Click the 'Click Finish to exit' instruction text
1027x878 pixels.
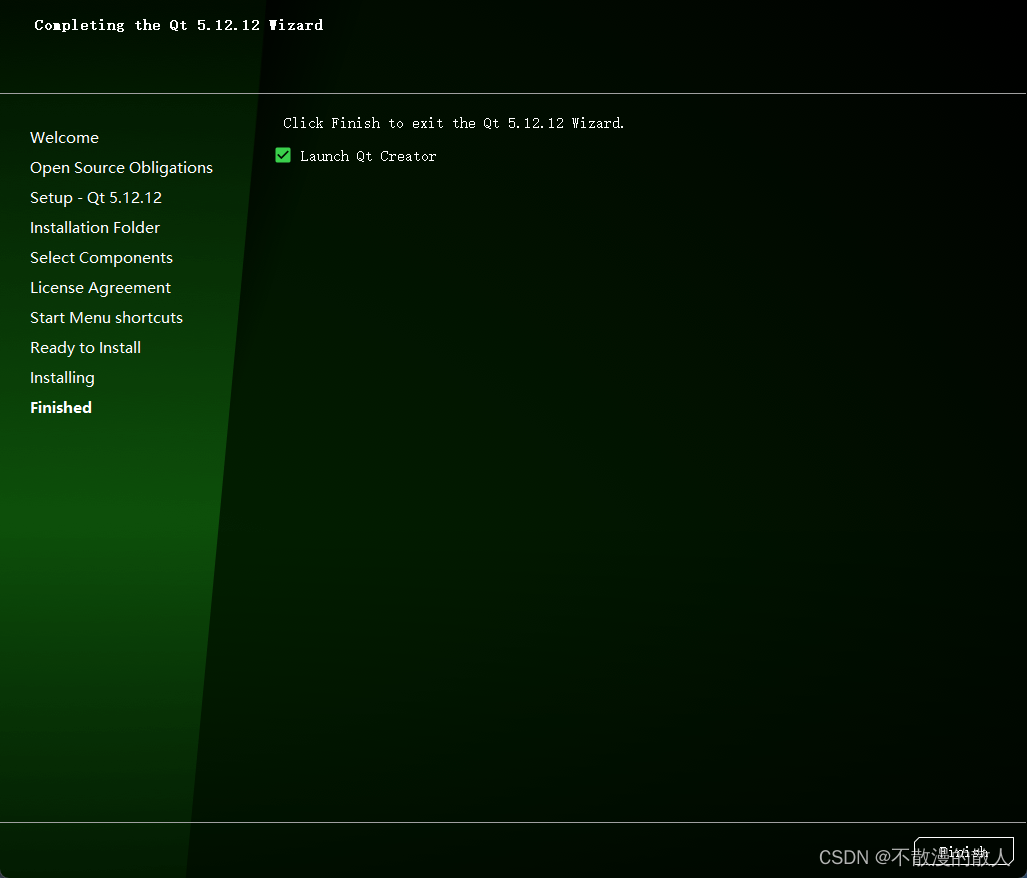453,123
